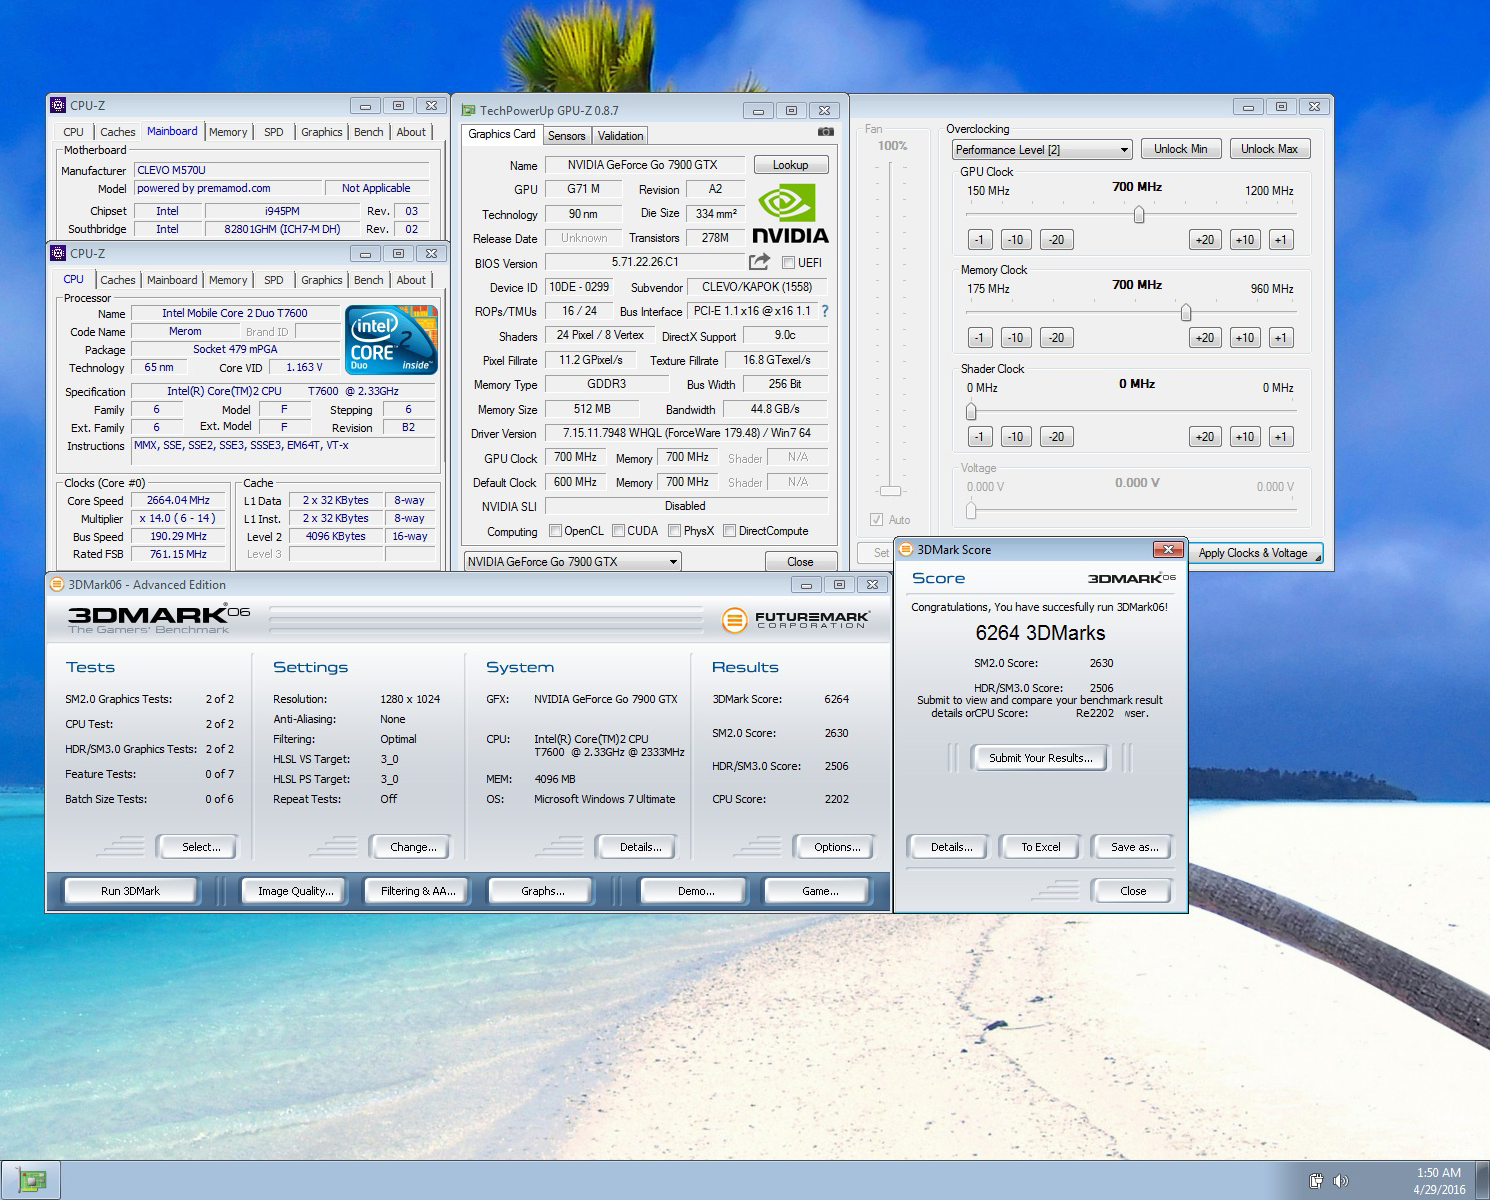Click the Close button in GPU-Z

(x=800, y=562)
